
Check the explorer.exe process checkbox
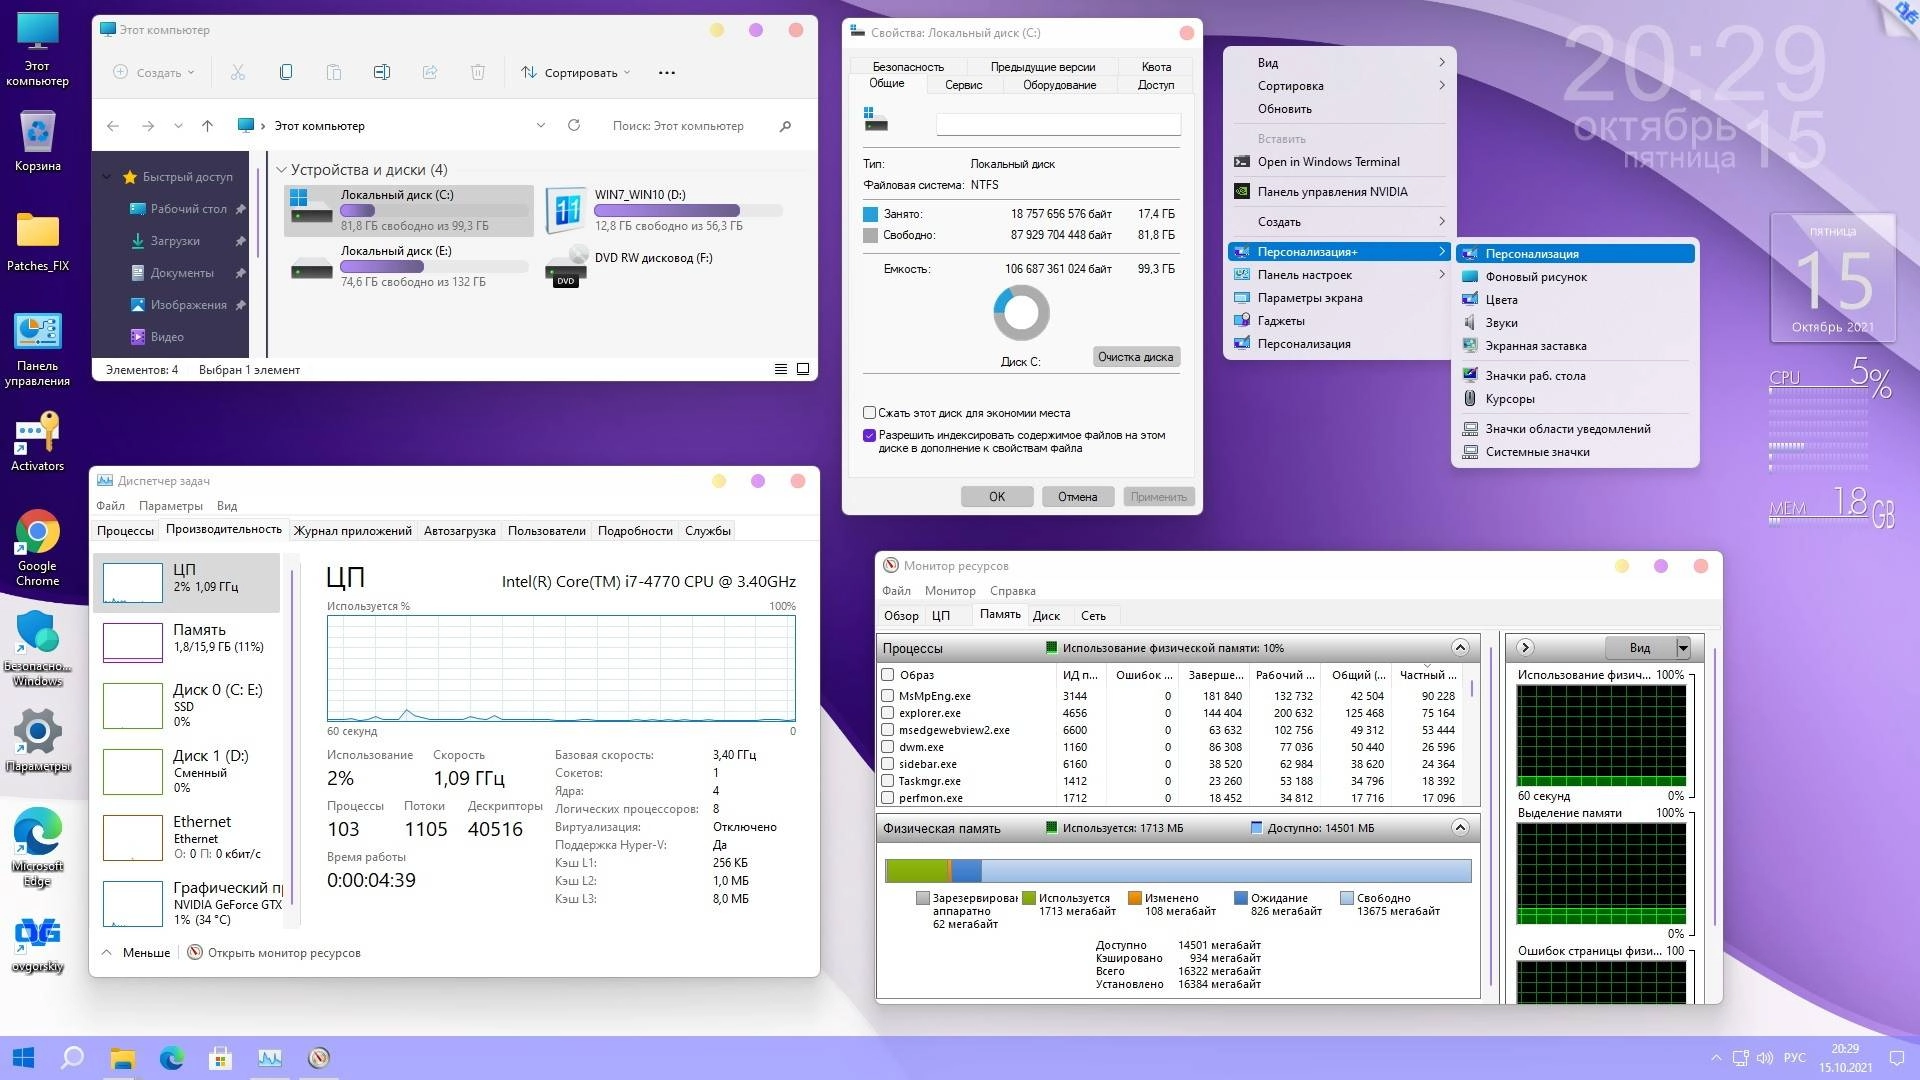pyautogui.click(x=887, y=713)
